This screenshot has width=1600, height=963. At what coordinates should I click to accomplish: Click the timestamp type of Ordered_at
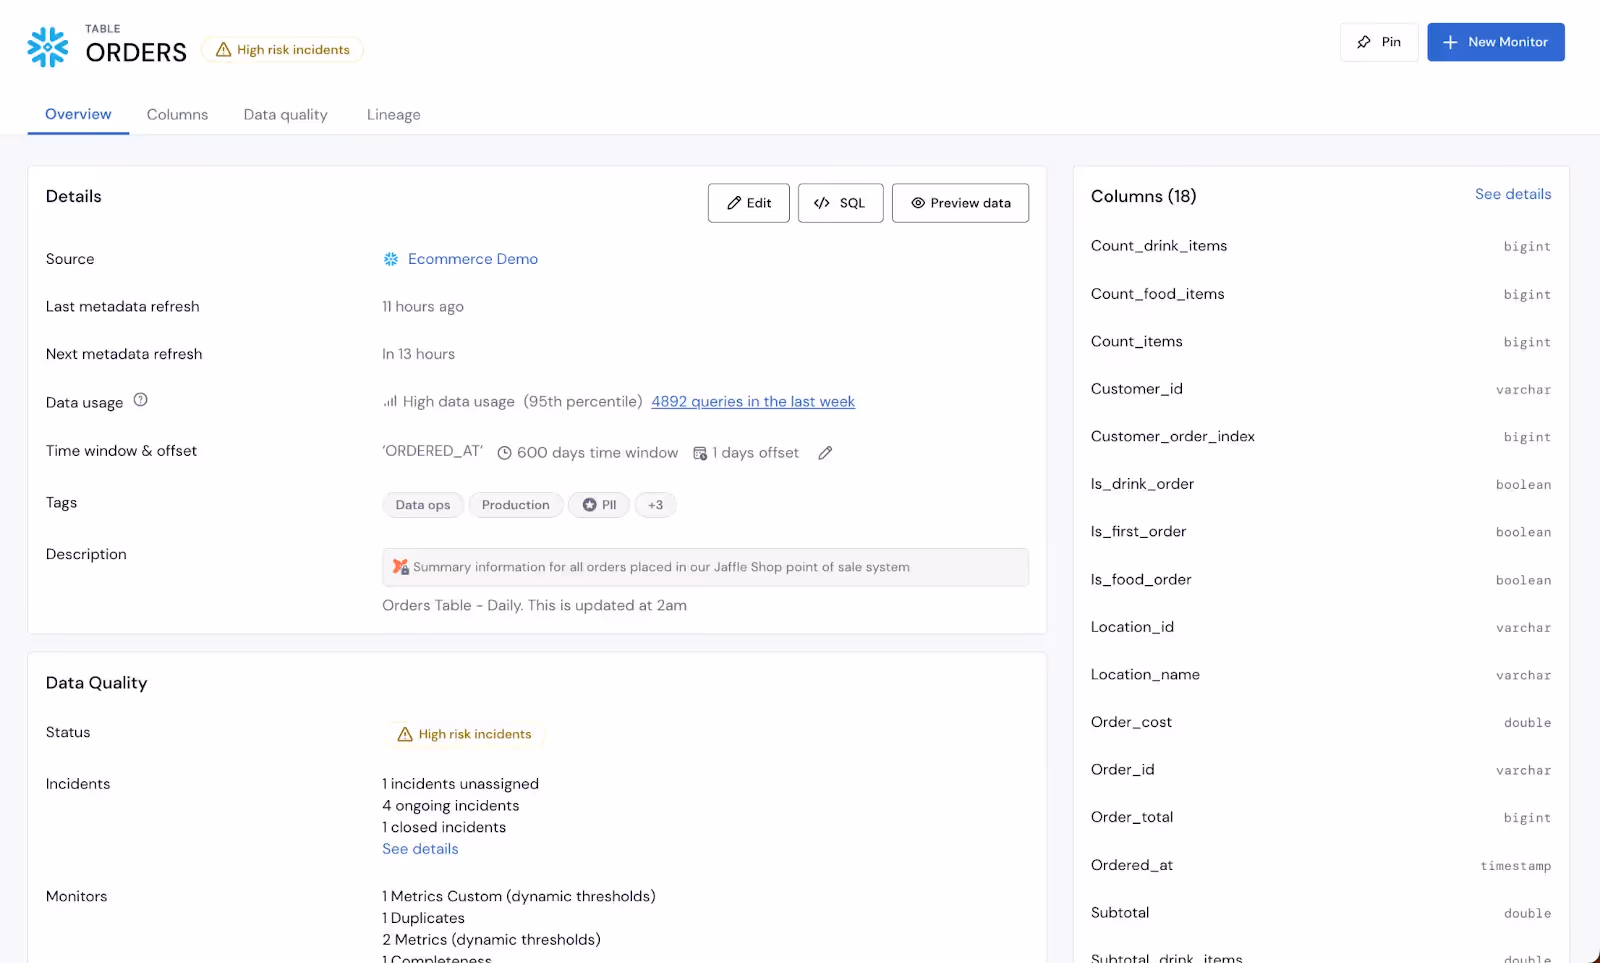point(1516,866)
